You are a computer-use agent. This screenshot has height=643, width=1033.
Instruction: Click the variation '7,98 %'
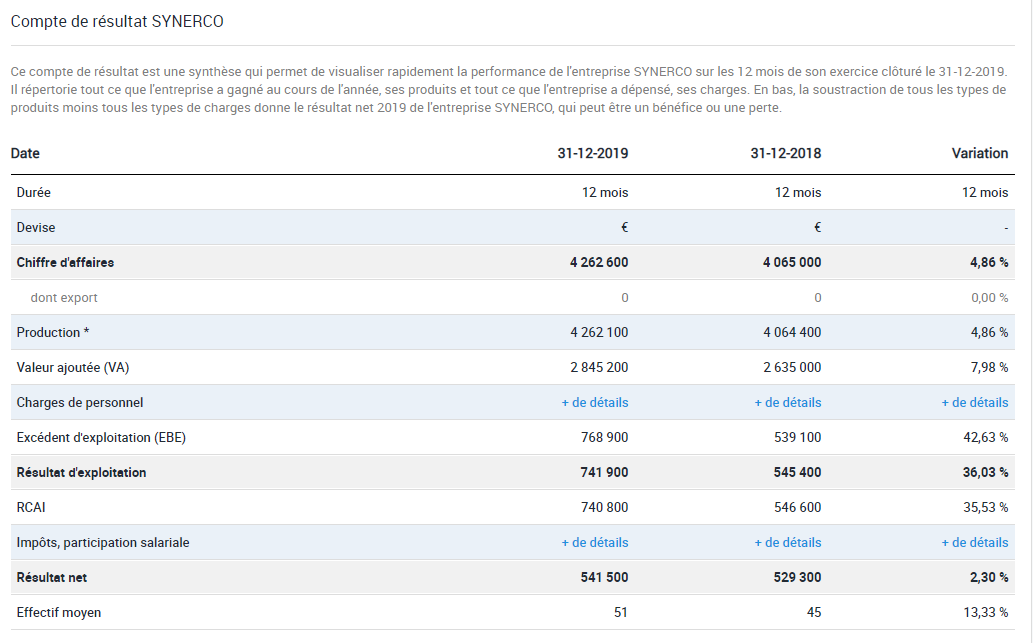[989, 368]
